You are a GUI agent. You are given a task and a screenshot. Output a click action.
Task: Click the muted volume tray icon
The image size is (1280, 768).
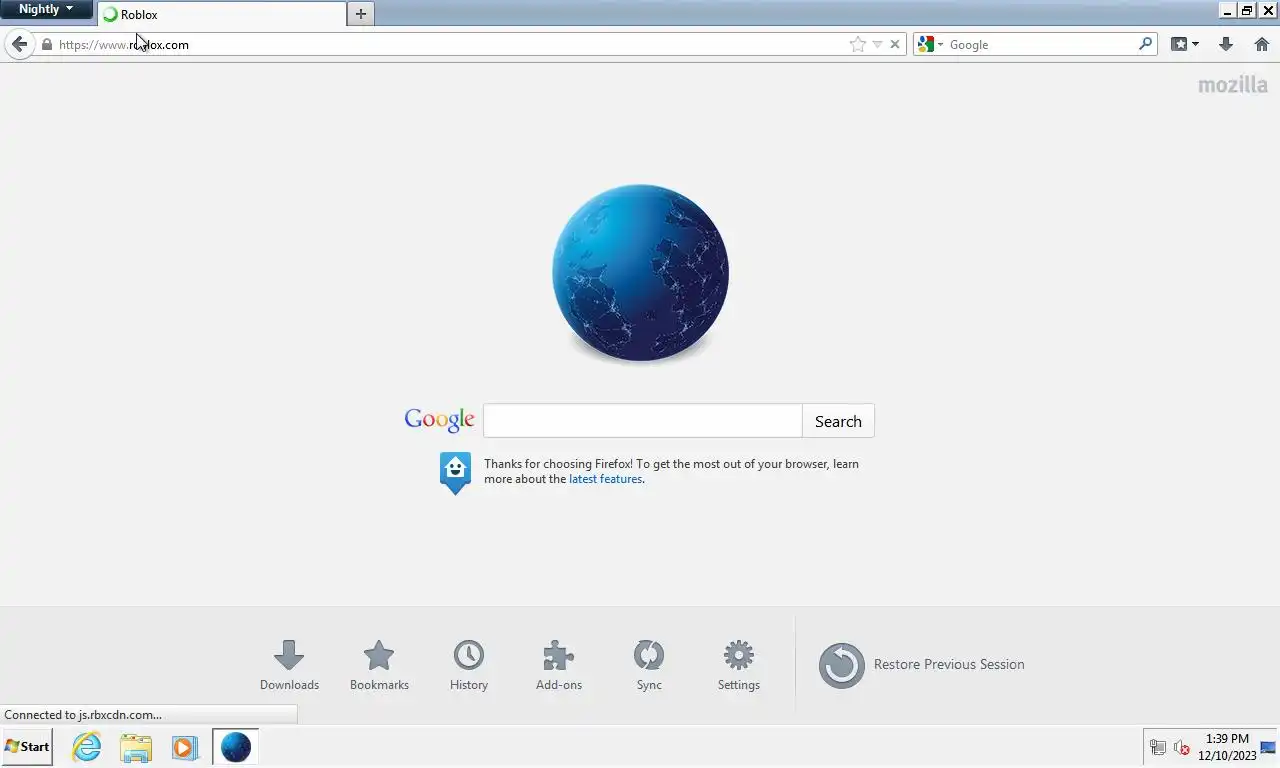pyautogui.click(x=1181, y=748)
